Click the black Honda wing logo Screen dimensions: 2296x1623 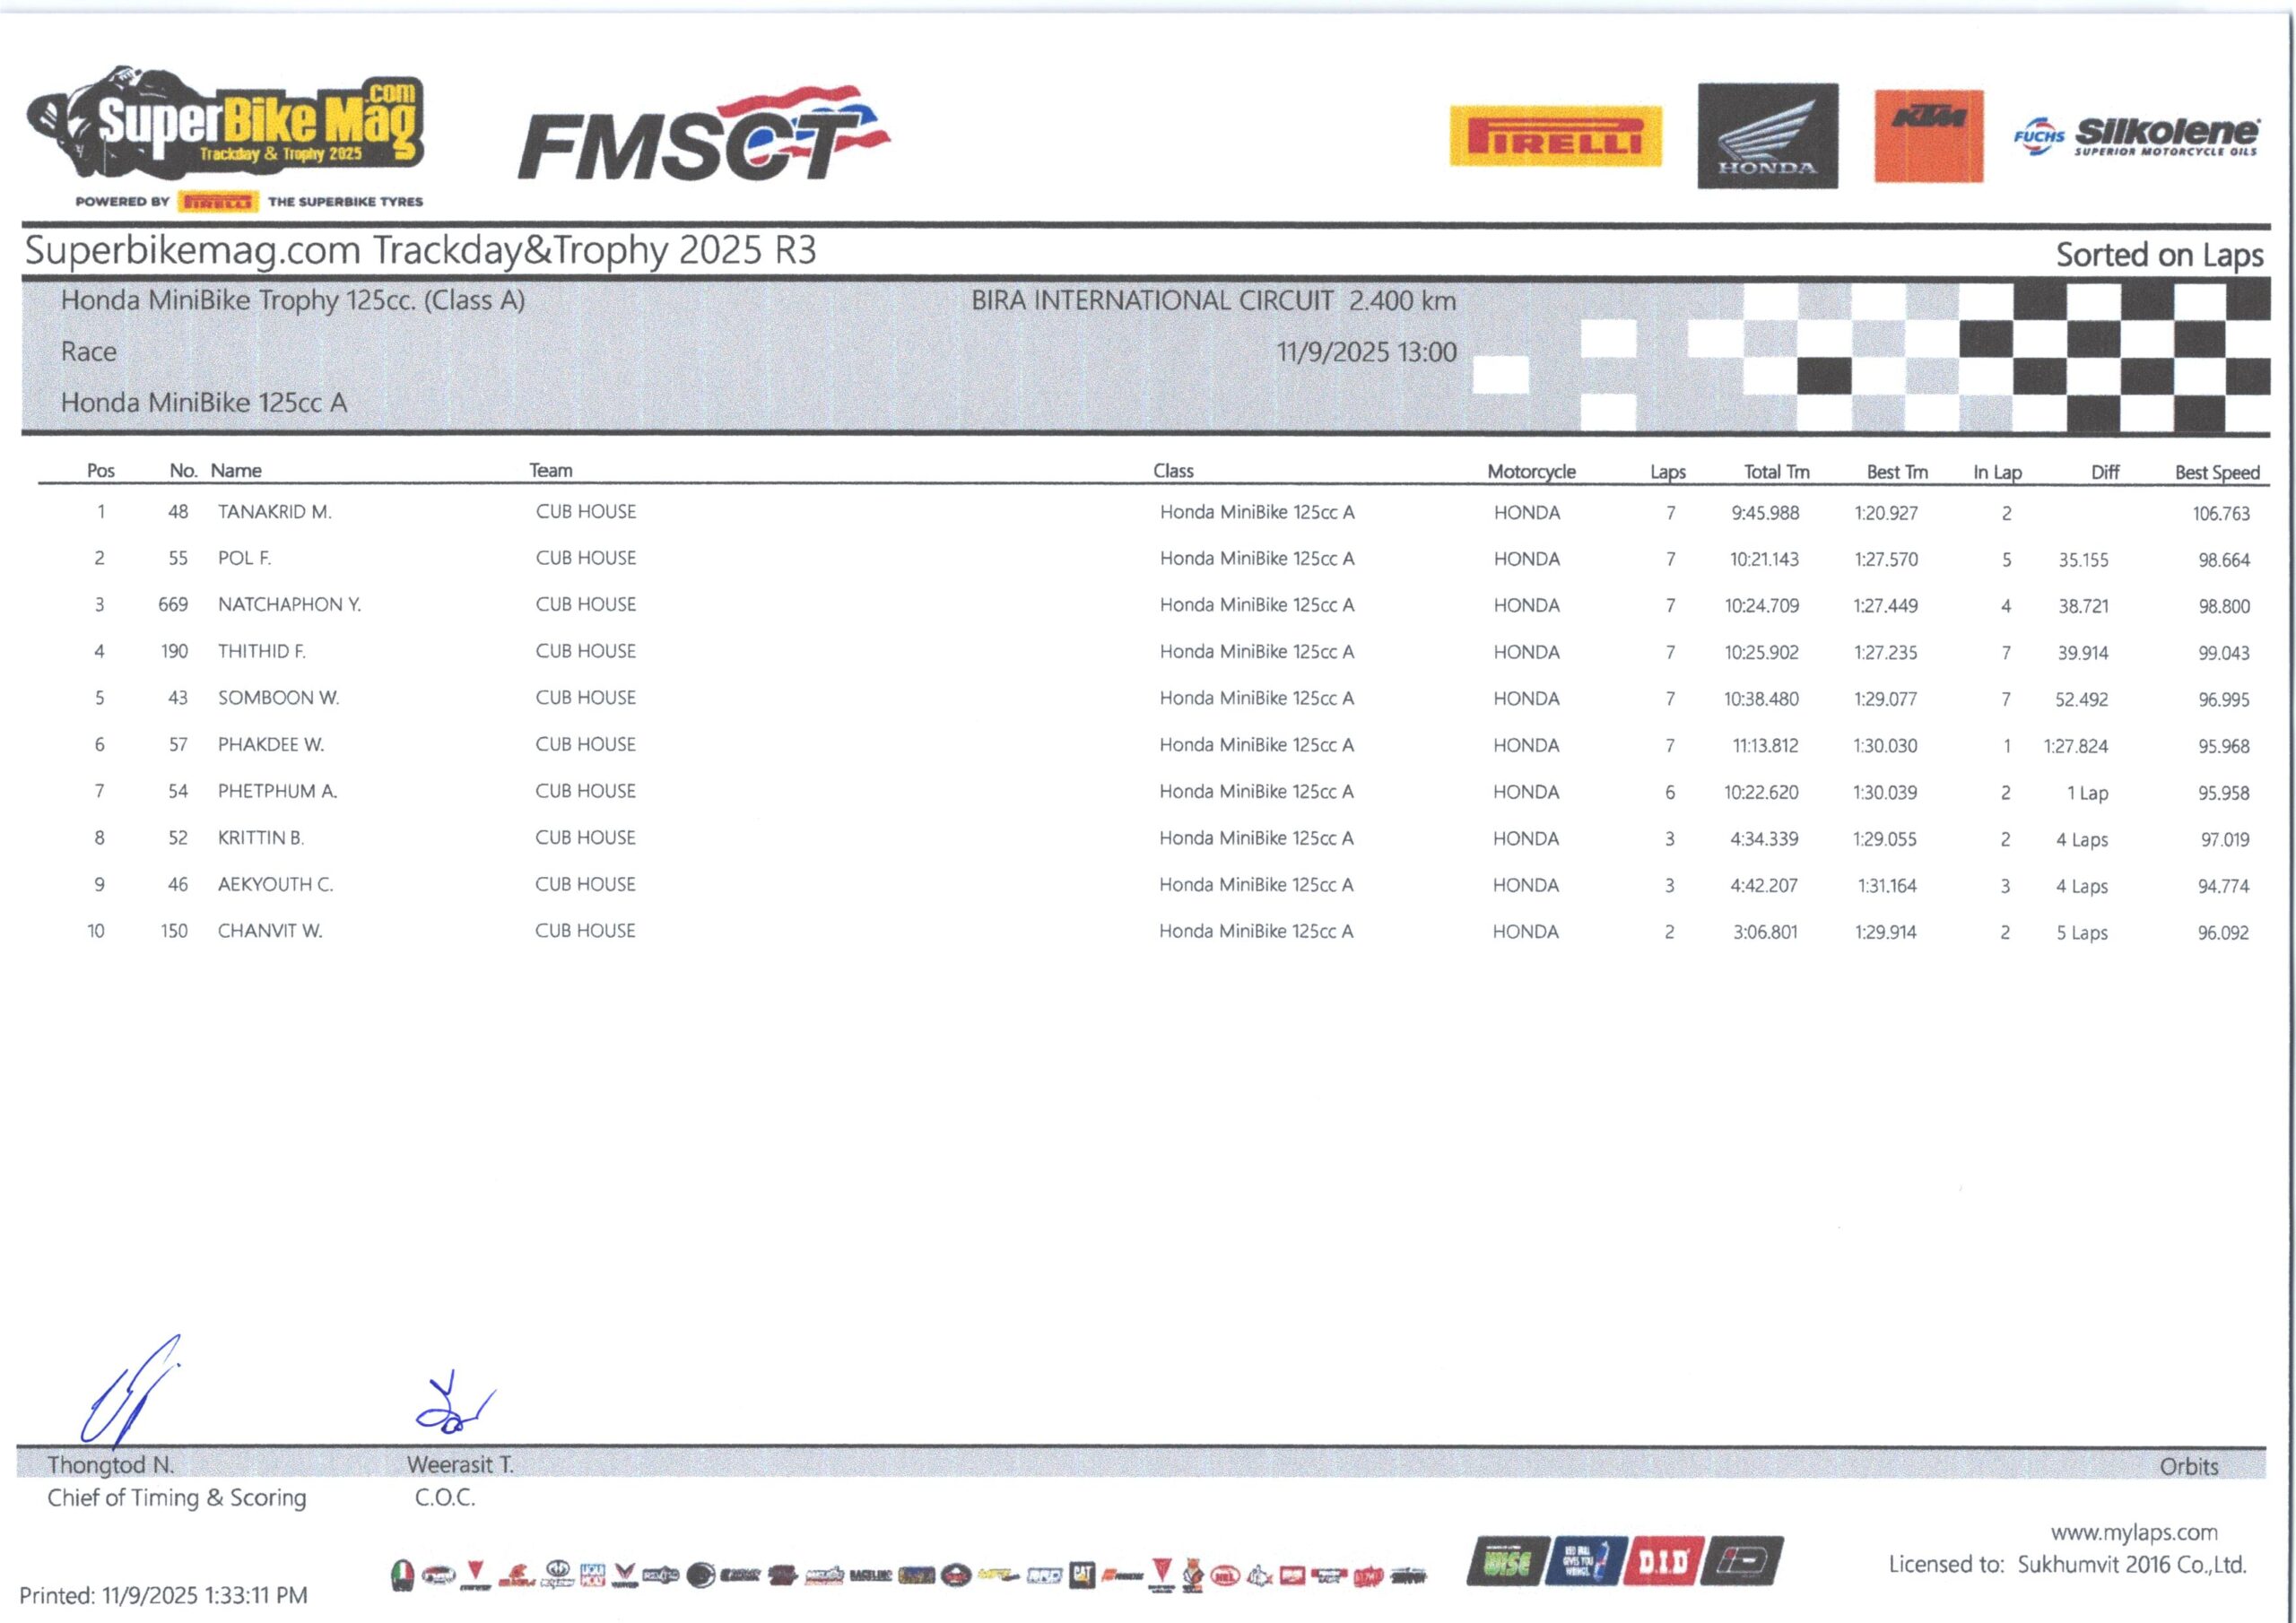click(x=1767, y=136)
